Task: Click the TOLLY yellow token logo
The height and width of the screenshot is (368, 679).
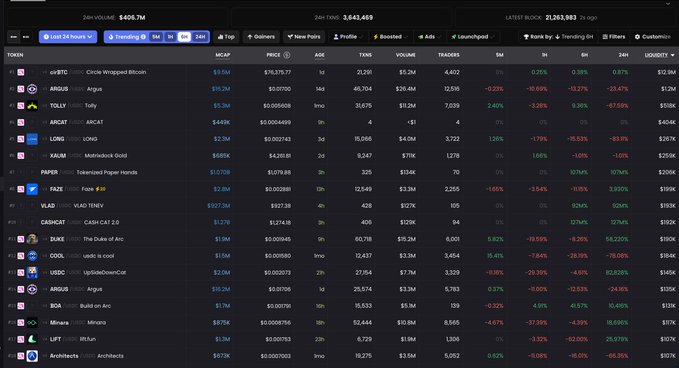Action: (32, 106)
